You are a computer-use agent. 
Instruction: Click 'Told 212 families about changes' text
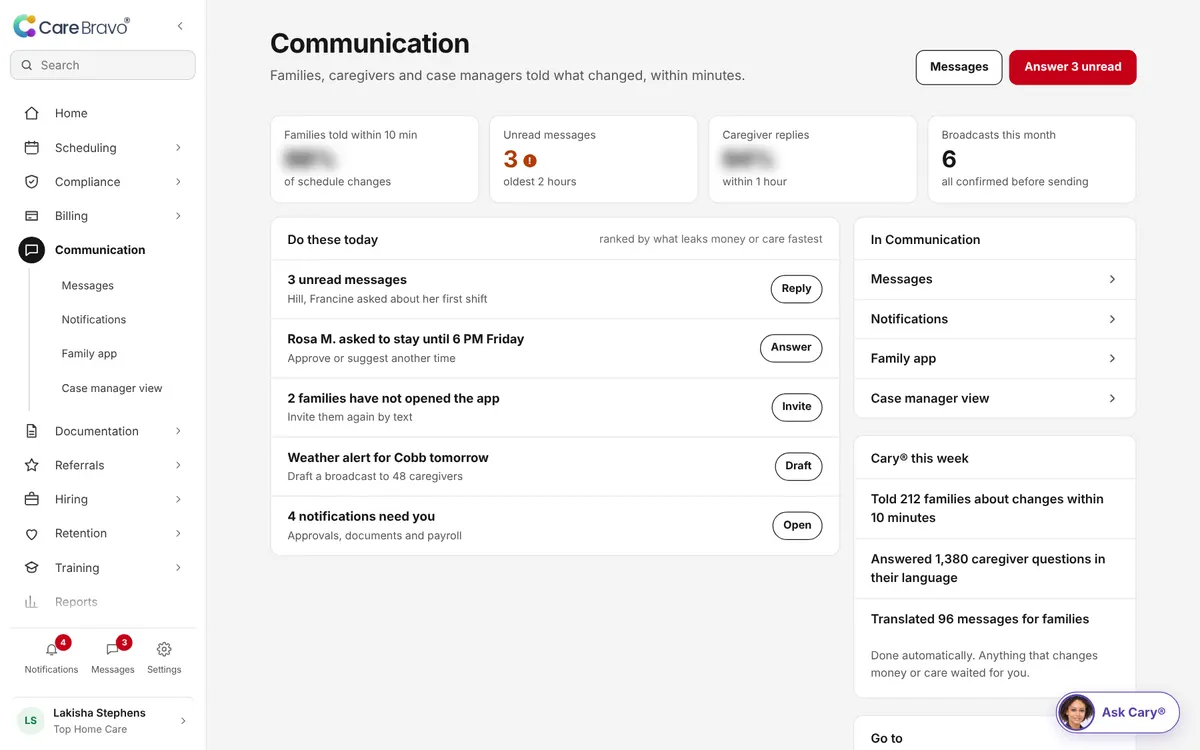pyautogui.click(x=987, y=508)
